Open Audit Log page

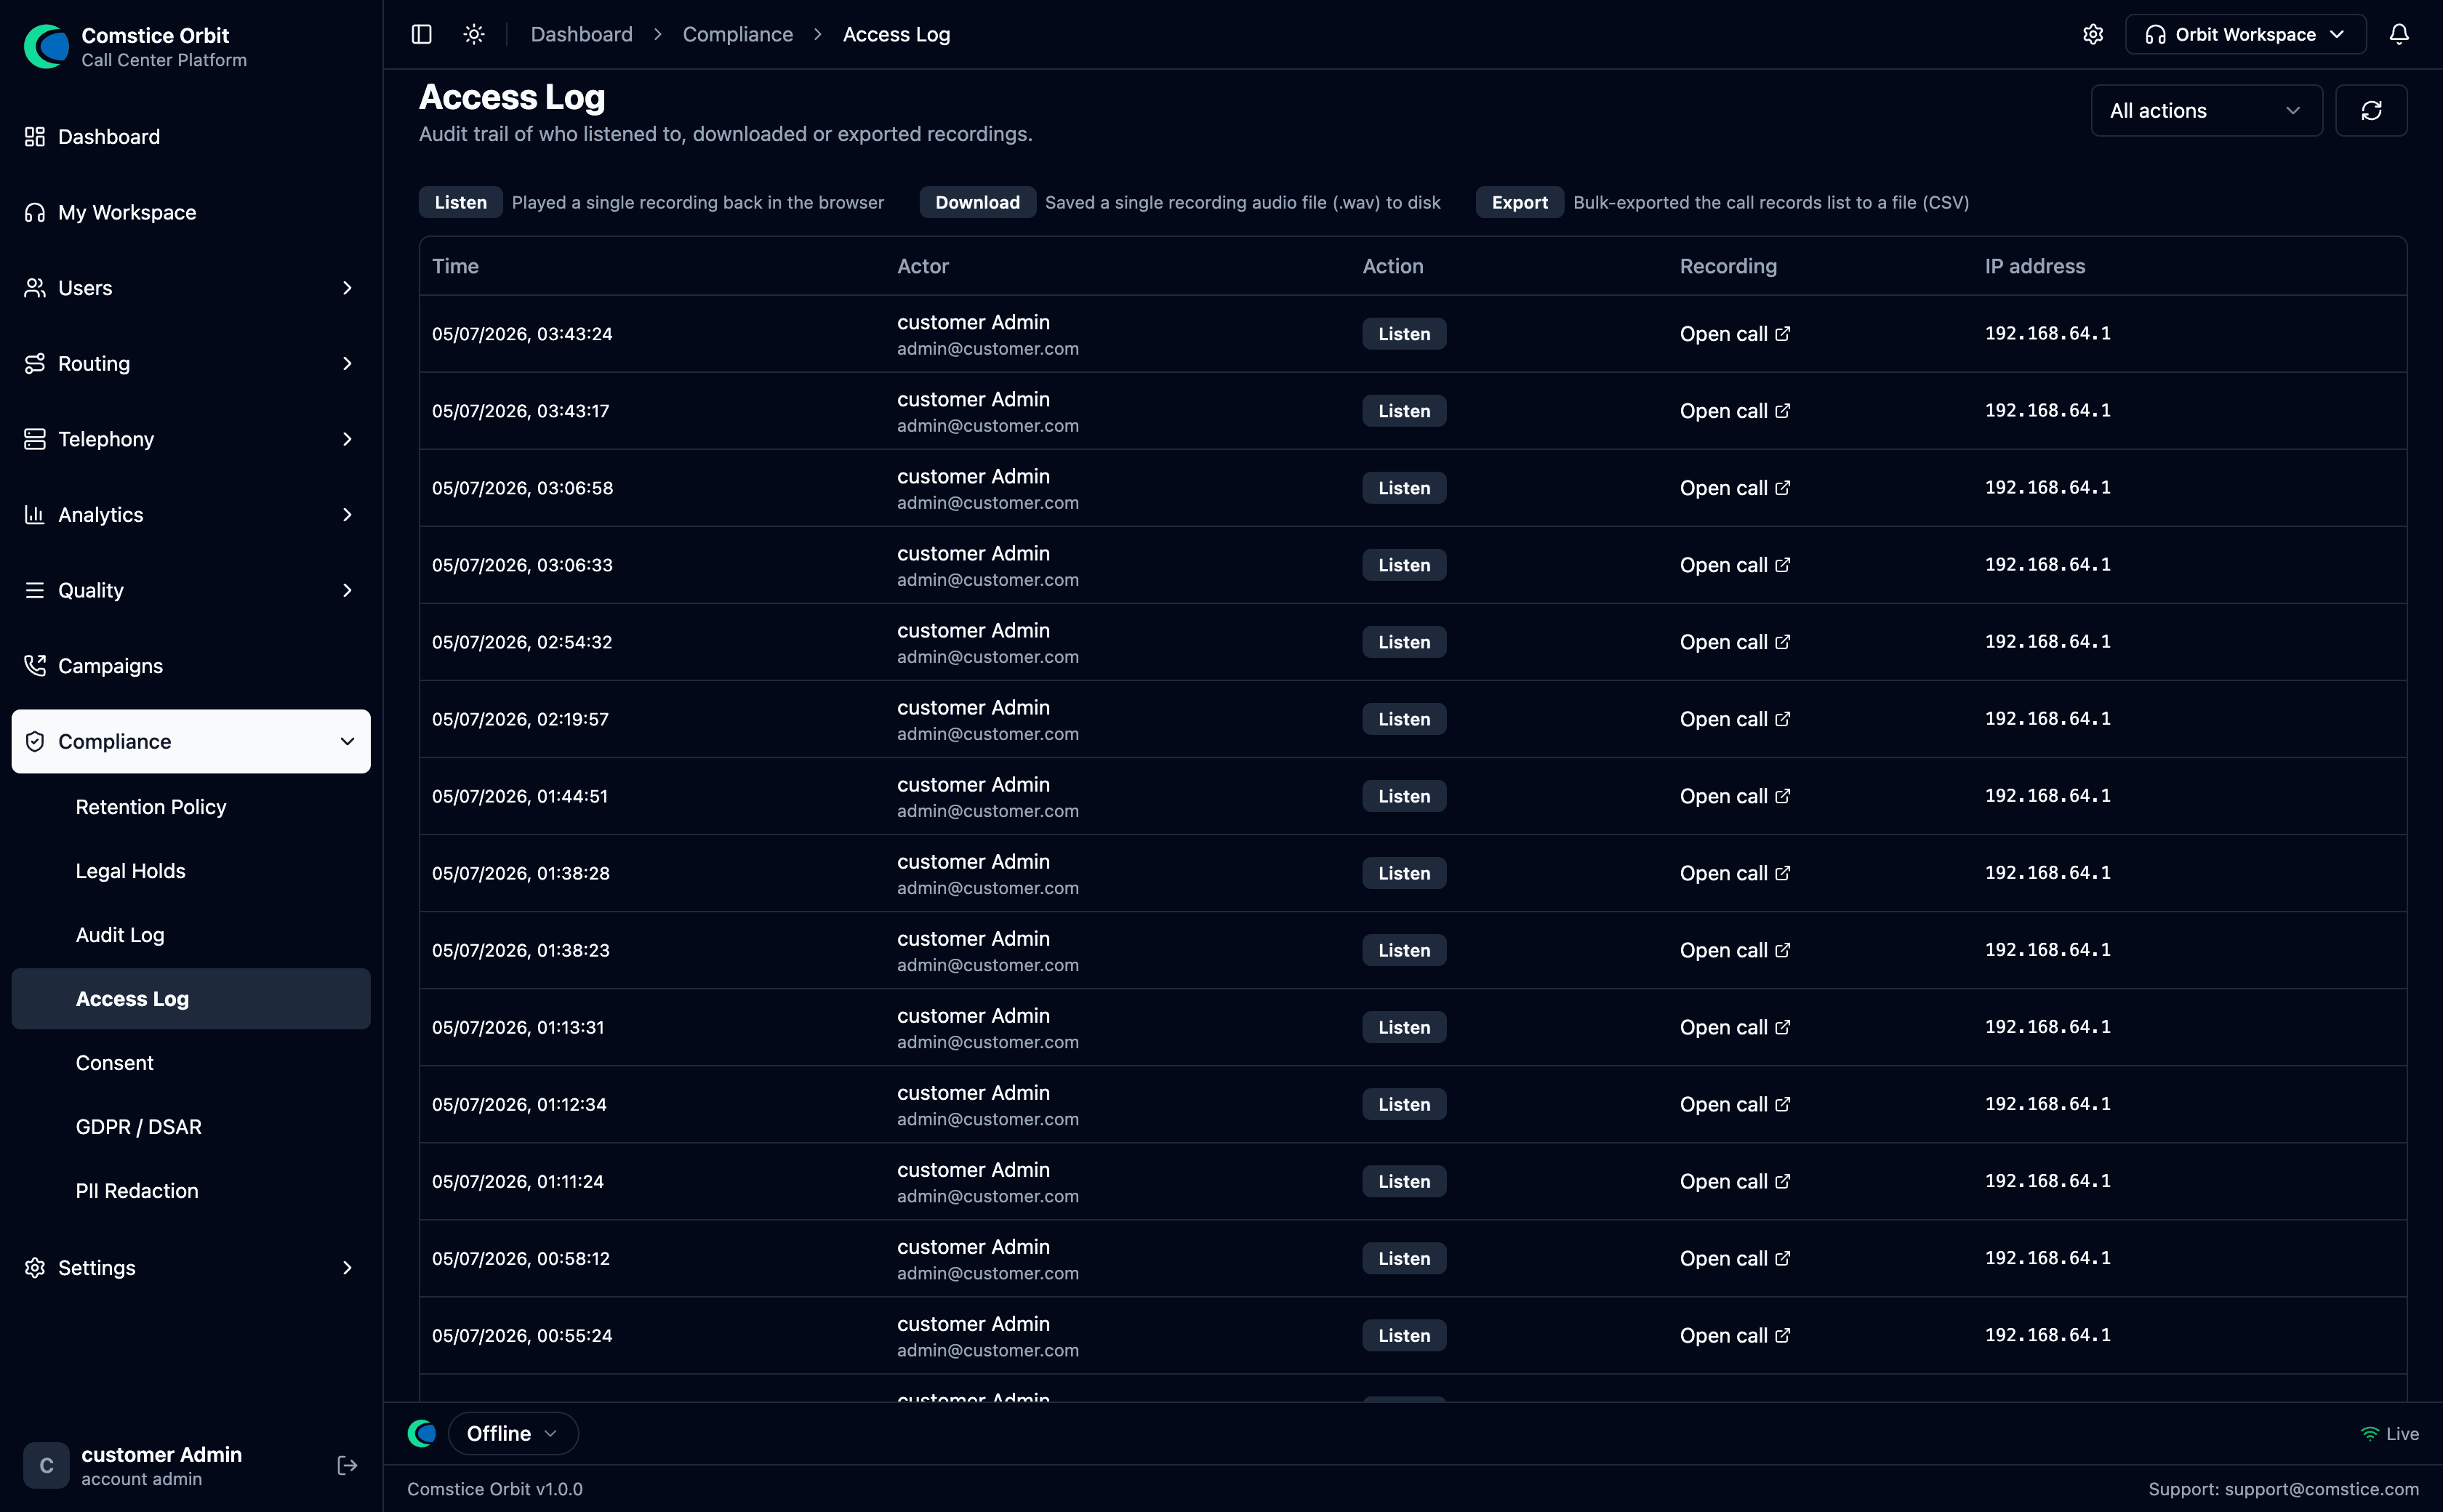click(120, 935)
